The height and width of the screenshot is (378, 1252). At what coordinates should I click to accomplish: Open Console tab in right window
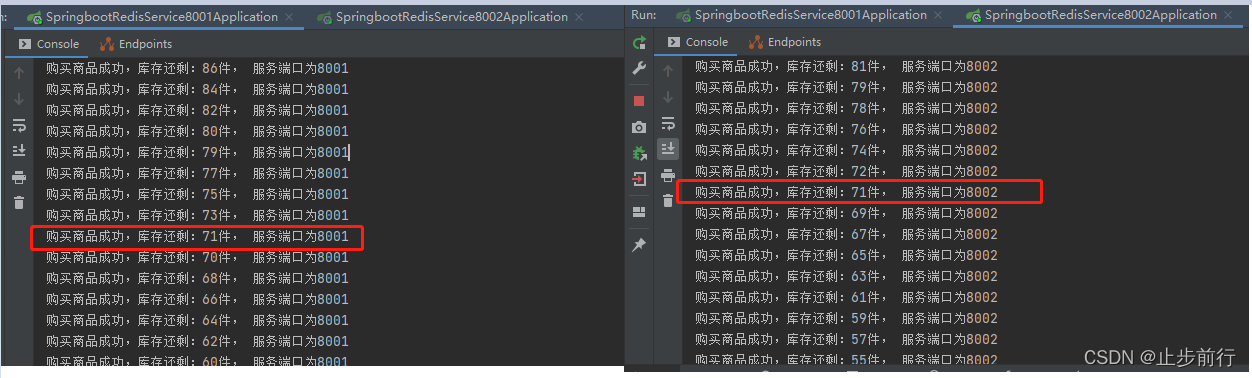click(698, 42)
